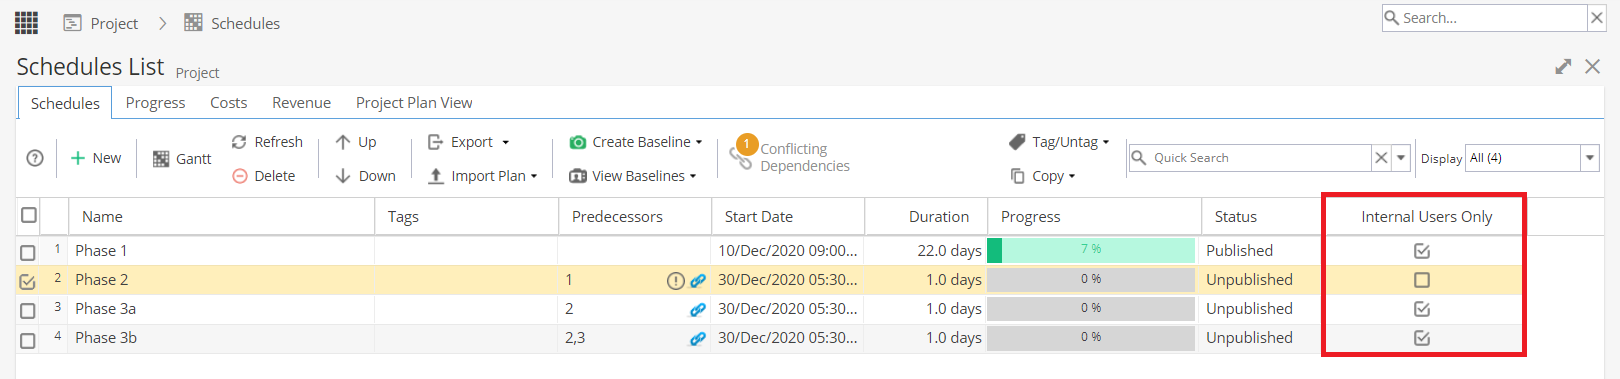Delete the selected schedule
The height and width of the screenshot is (379, 1620).
[264, 176]
